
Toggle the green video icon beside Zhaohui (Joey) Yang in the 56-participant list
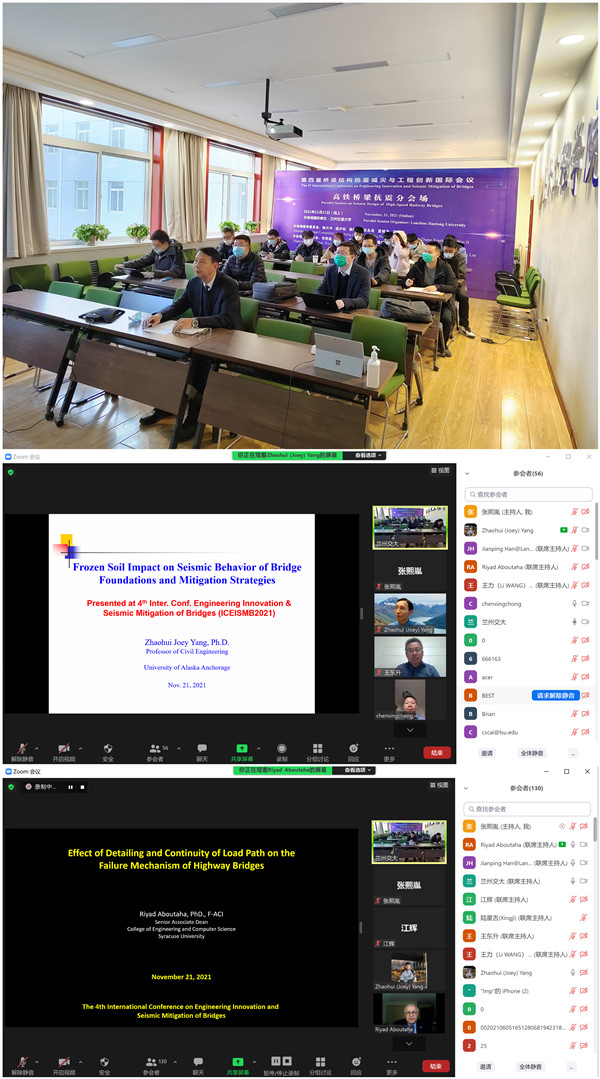point(564,530)
